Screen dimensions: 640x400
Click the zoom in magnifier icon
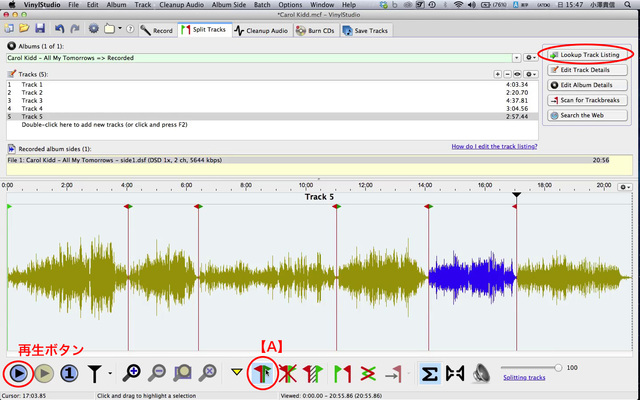[x=132, y=373]
